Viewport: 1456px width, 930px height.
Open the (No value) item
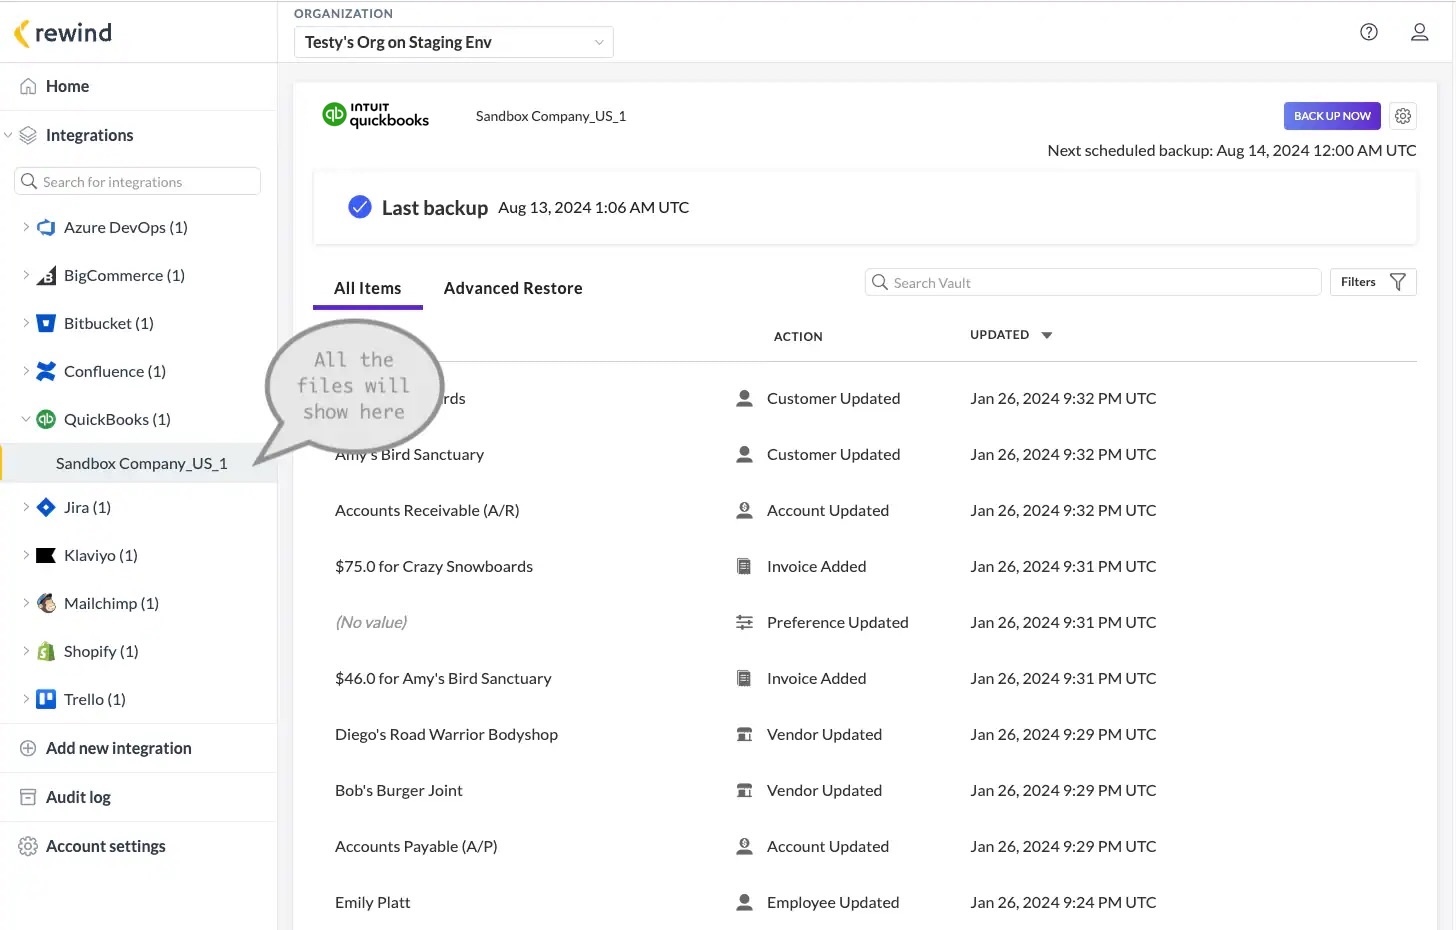point(371,622)
